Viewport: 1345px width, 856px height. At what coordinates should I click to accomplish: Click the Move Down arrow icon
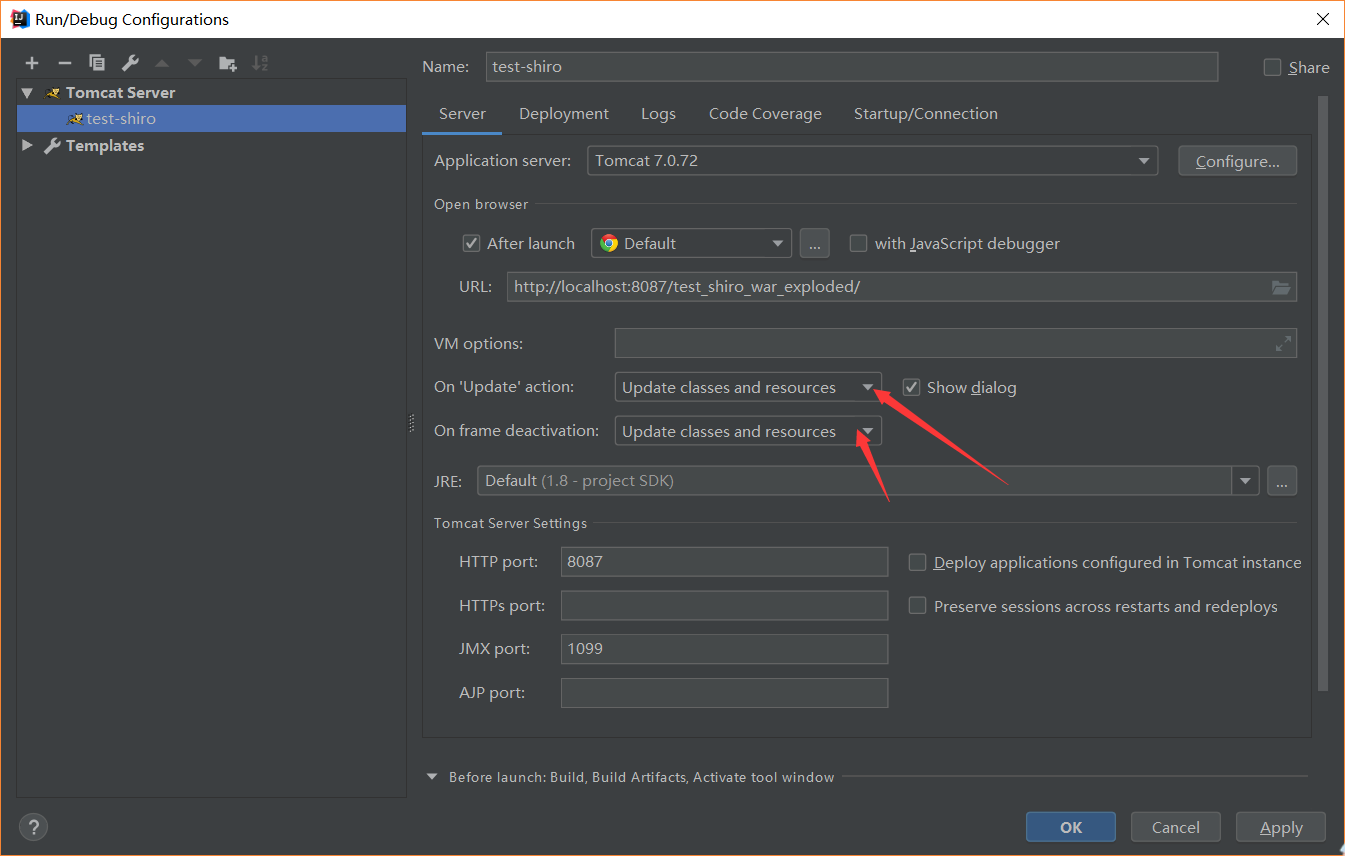195,63
